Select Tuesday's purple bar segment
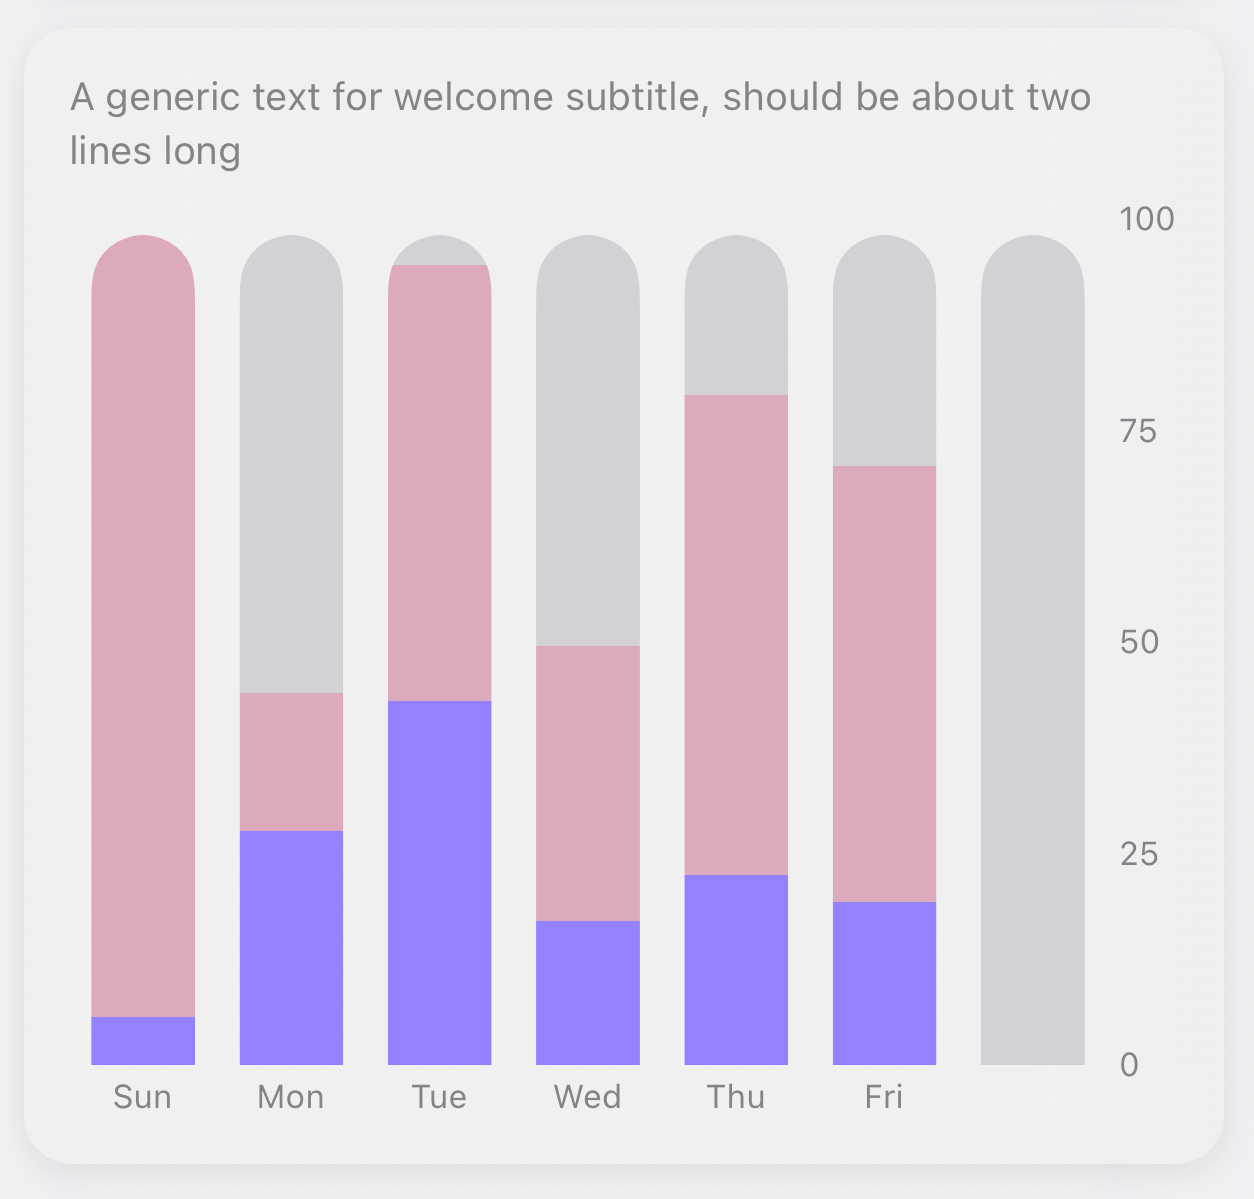The image size is (1254, 1199). [x=439, y=882]
